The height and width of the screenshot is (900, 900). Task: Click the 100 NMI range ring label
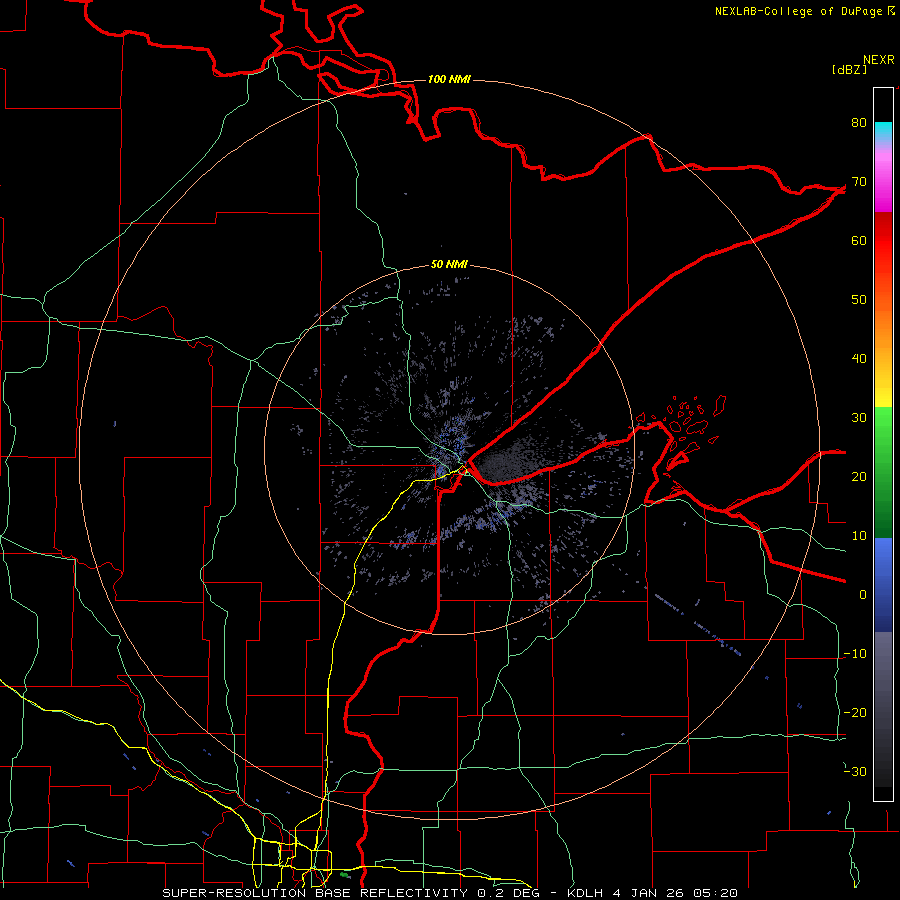coord(449,79)
